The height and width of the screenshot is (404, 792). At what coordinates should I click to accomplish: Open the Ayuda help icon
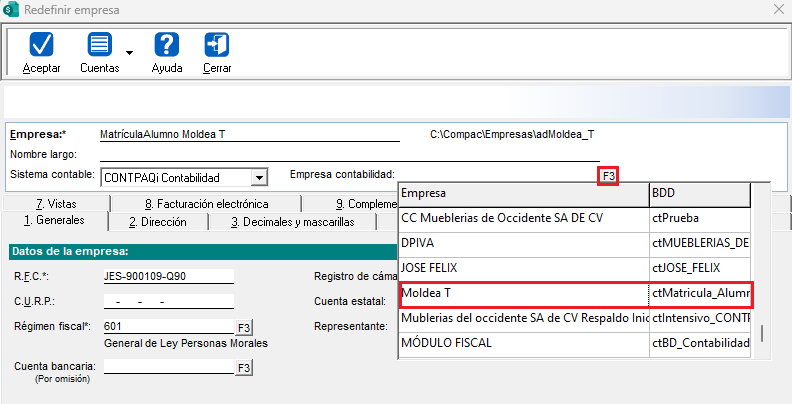point(166,45)
